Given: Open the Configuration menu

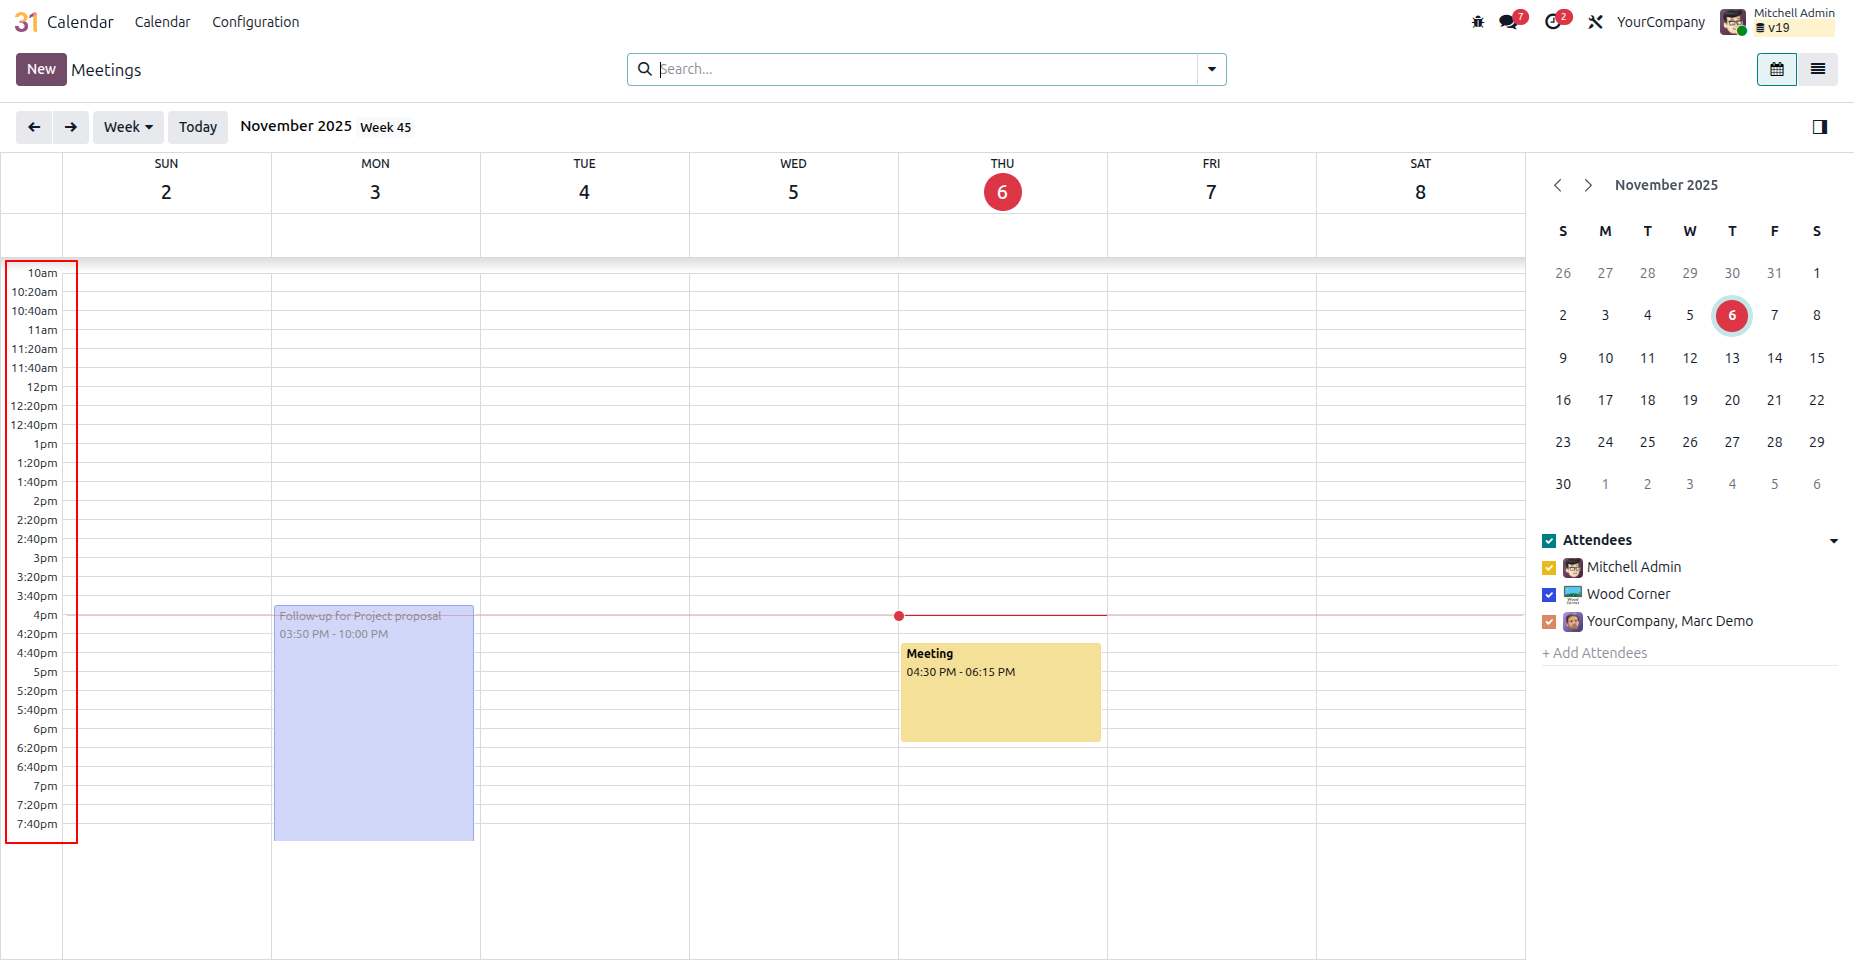Looking at the screenshot, I should 255,22.
